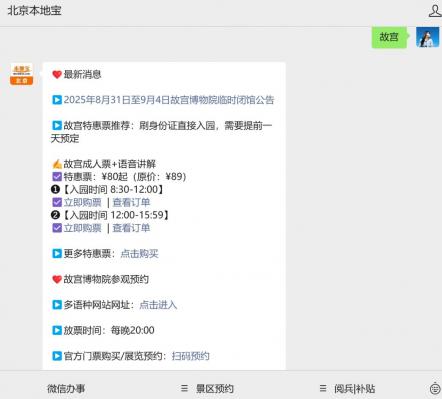This screenshot has width=442, height=399.
Task: Click the circled number 1 before 入园时间 8:30-12:00
Action: point(55,189)
